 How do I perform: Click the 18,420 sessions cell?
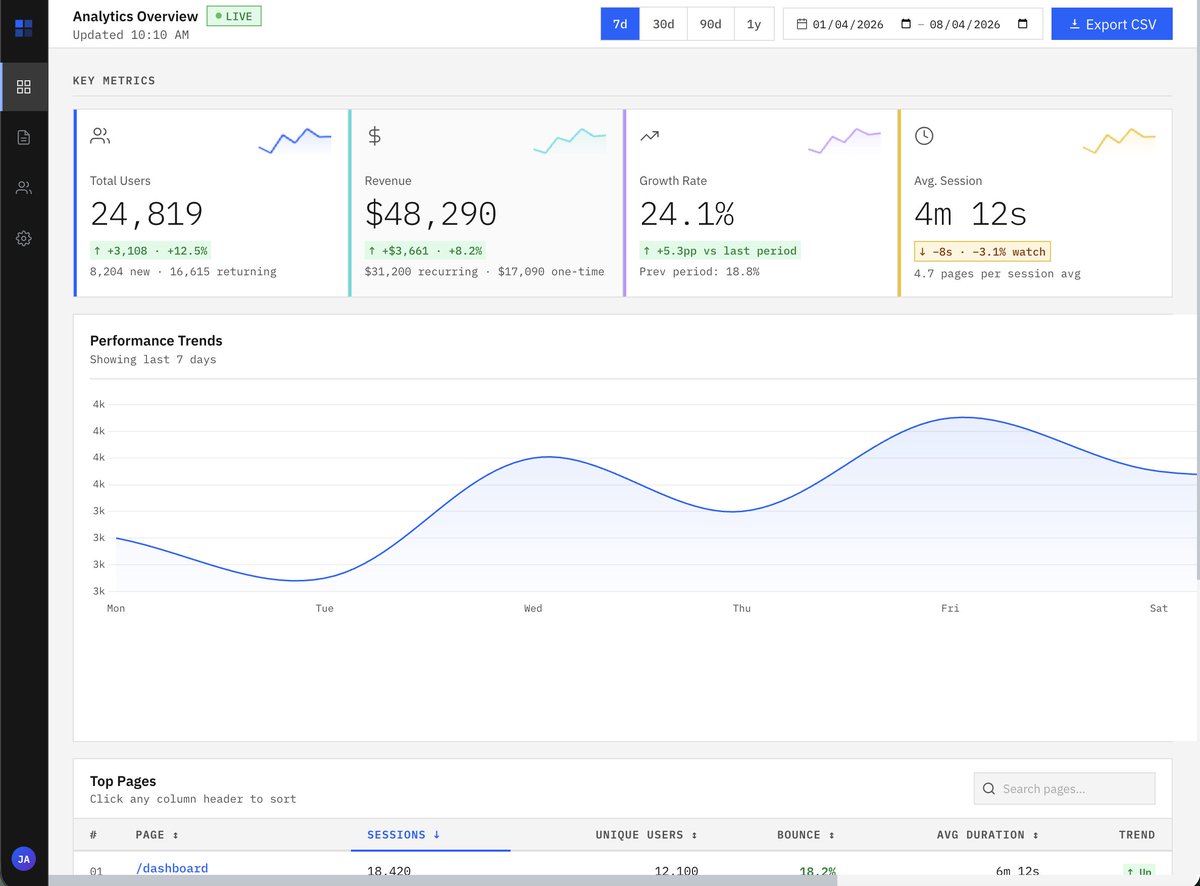(389, 872)
